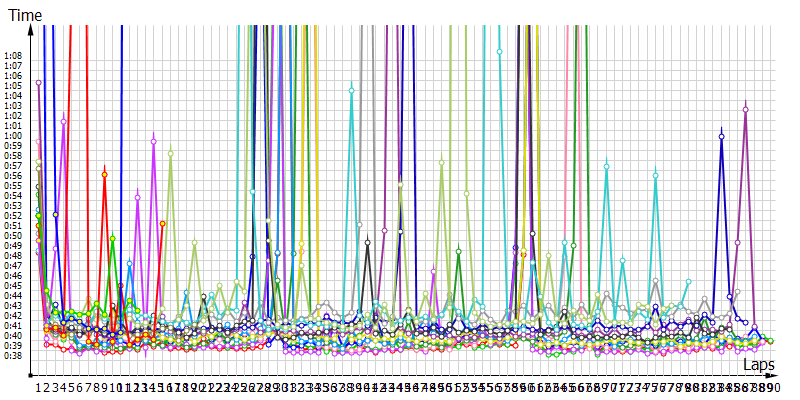Click the 1:00 tick label on the time axis
This screenshot has width=800, height=400.
point(13,136)
